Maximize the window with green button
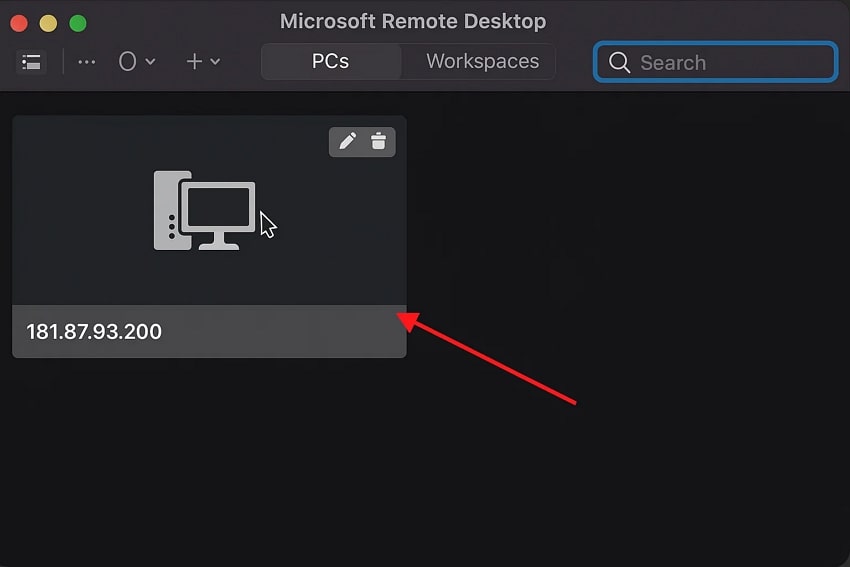 coord(78,23)
